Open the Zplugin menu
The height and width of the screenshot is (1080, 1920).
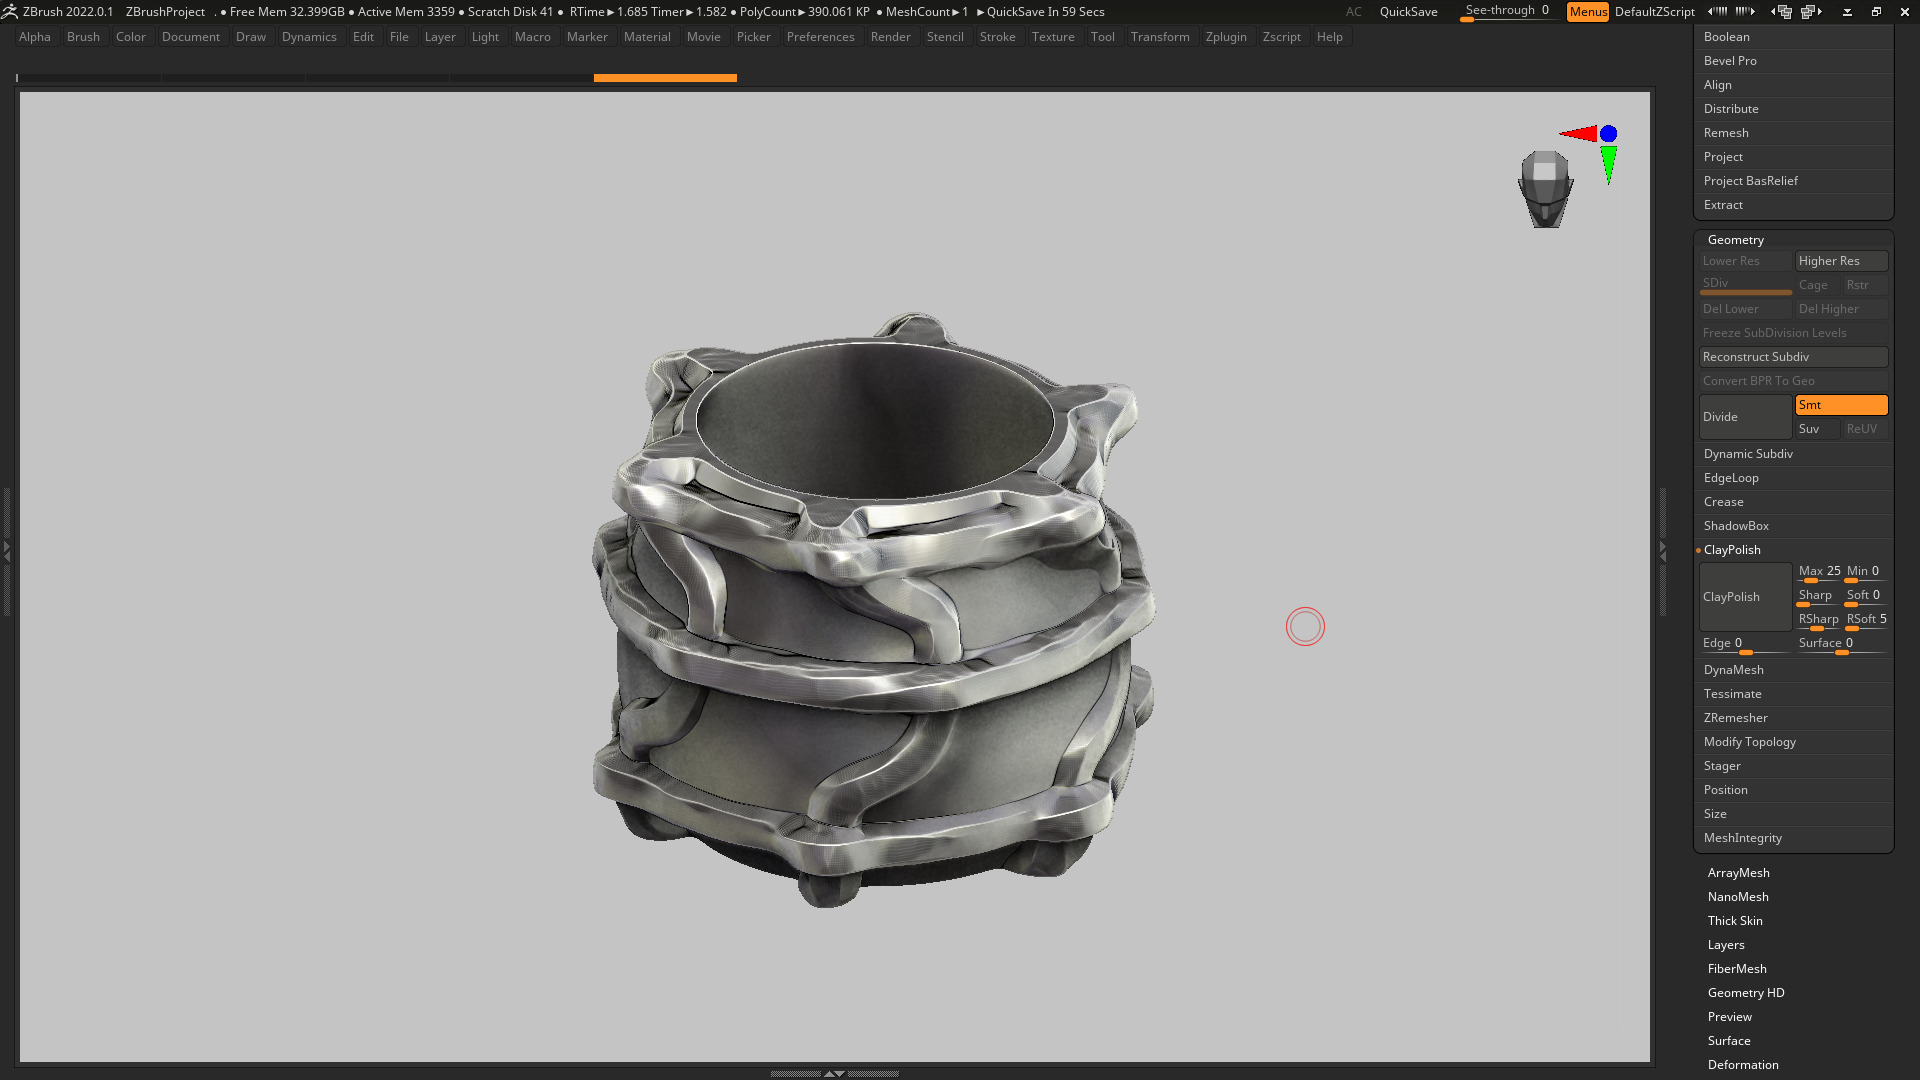click(1226, 37)
